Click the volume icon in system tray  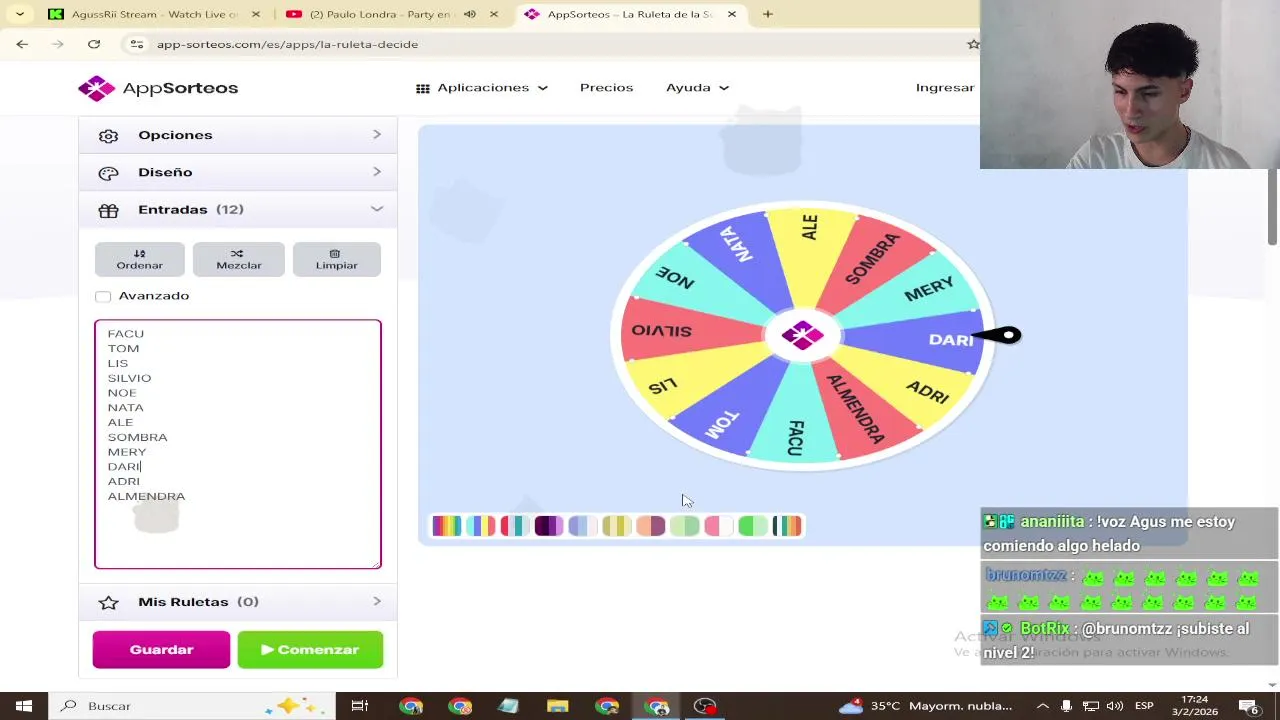click(x=1115, y=706)
